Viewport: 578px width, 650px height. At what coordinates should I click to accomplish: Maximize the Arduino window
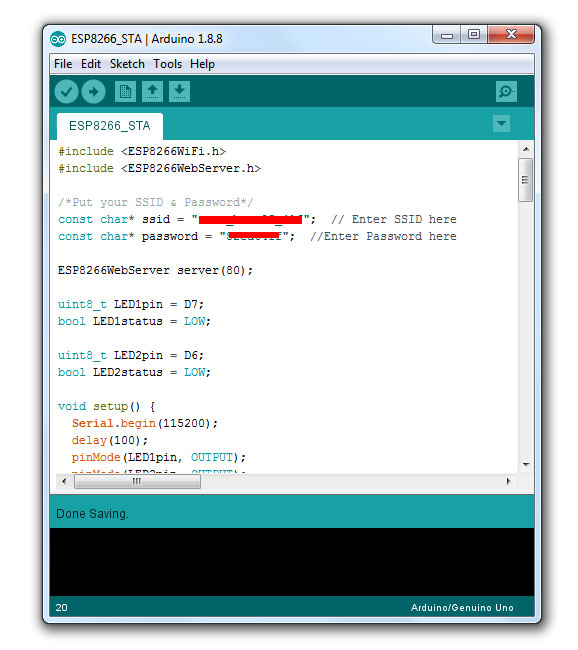coord(474,35)
